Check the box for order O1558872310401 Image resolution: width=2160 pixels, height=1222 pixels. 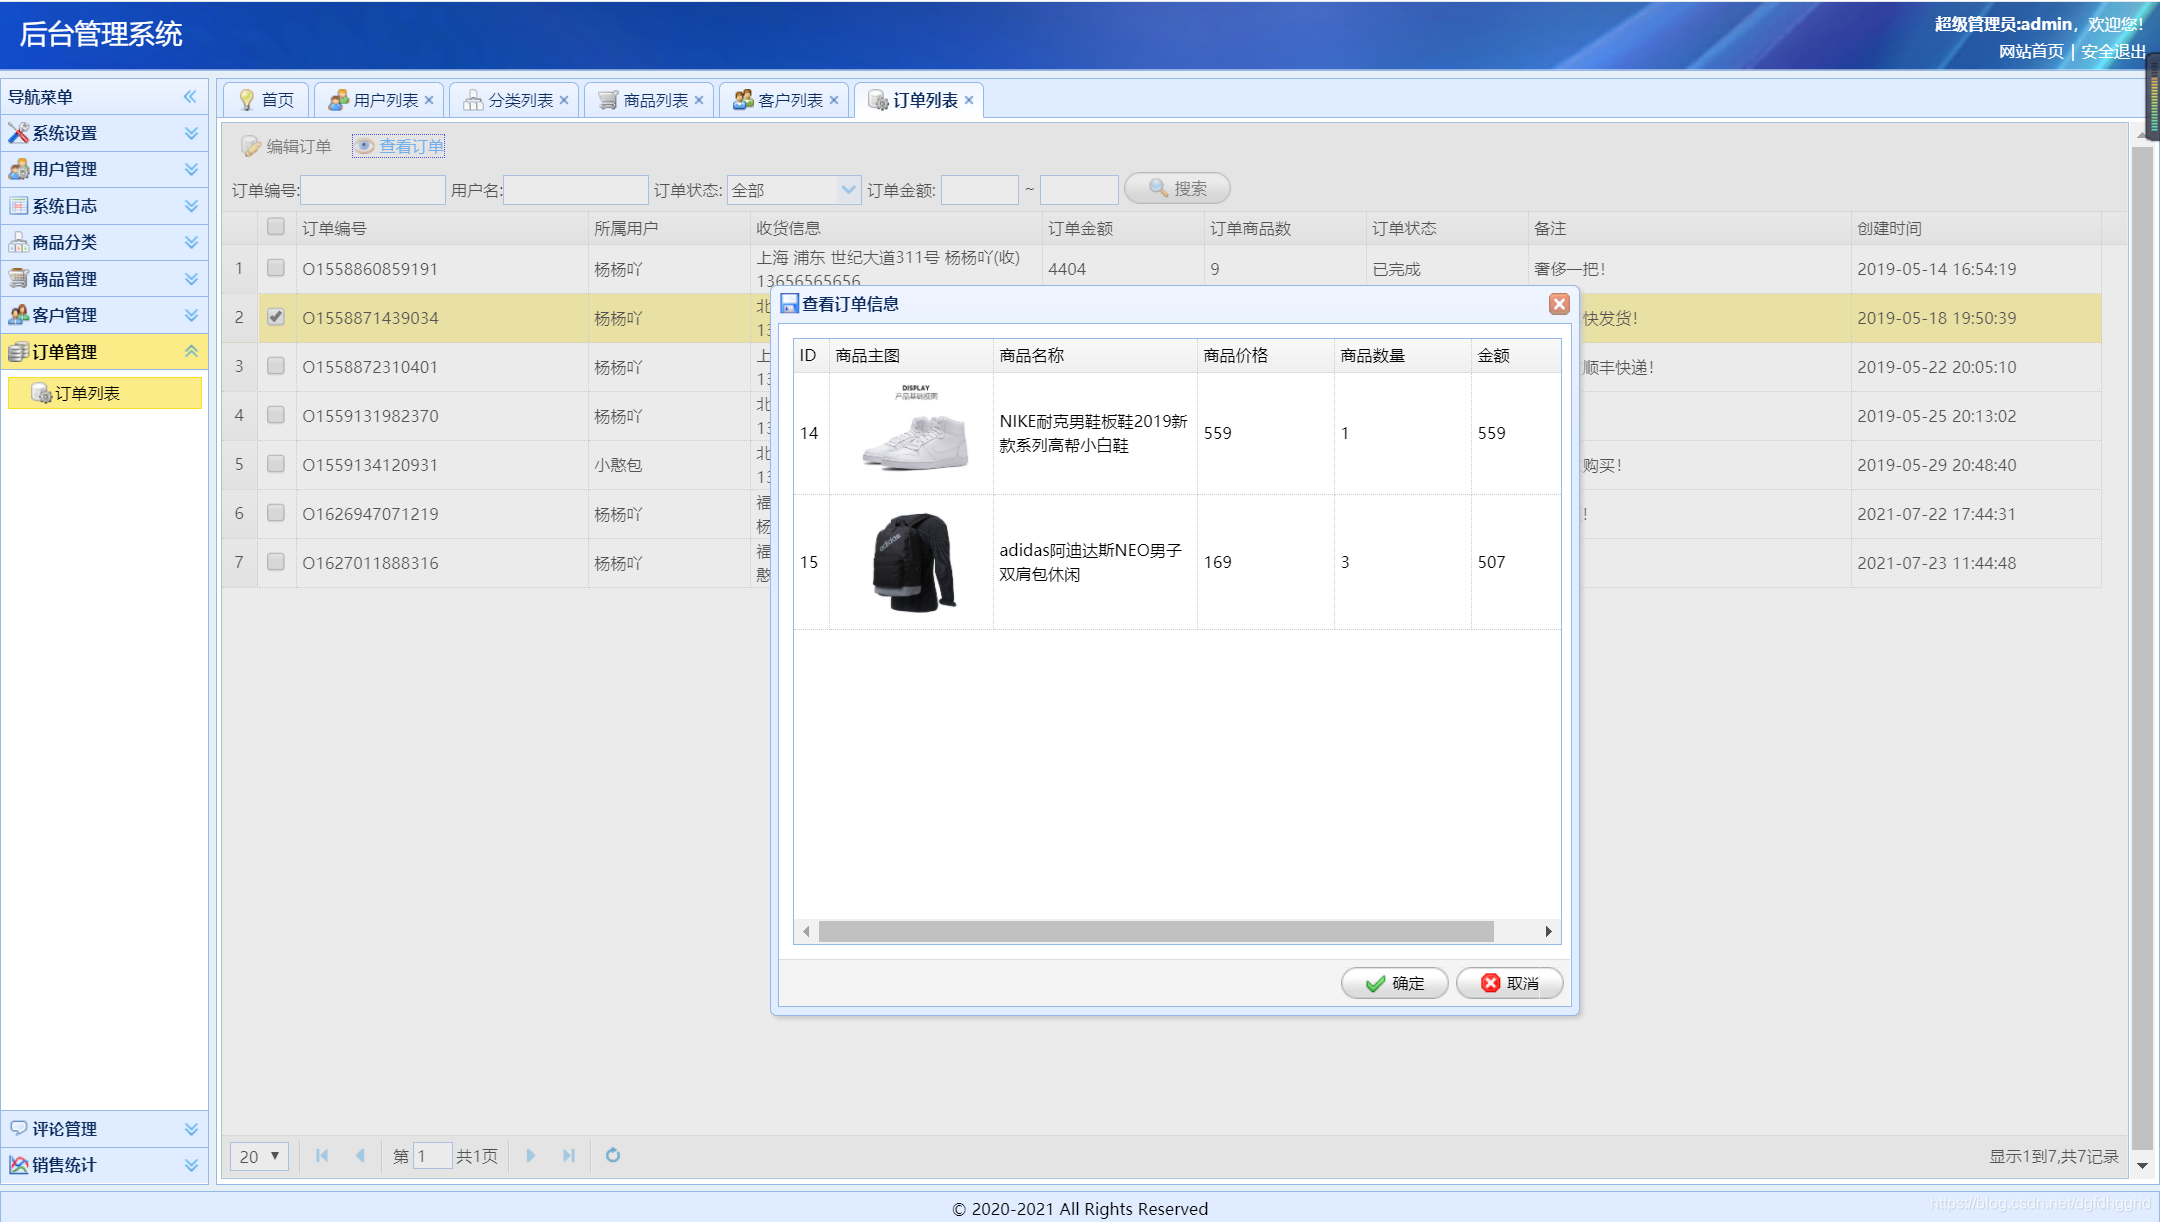click(x=276, y=366)
